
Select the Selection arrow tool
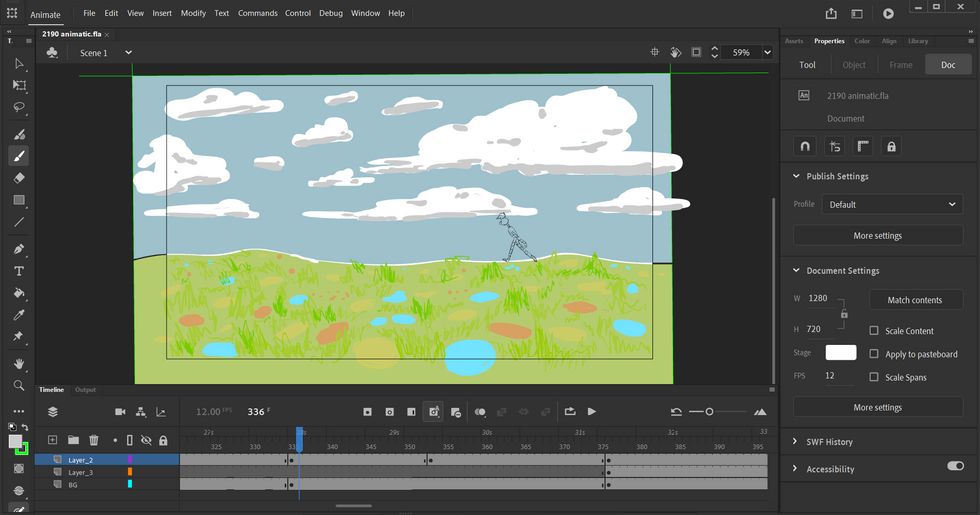coord(19,63)
